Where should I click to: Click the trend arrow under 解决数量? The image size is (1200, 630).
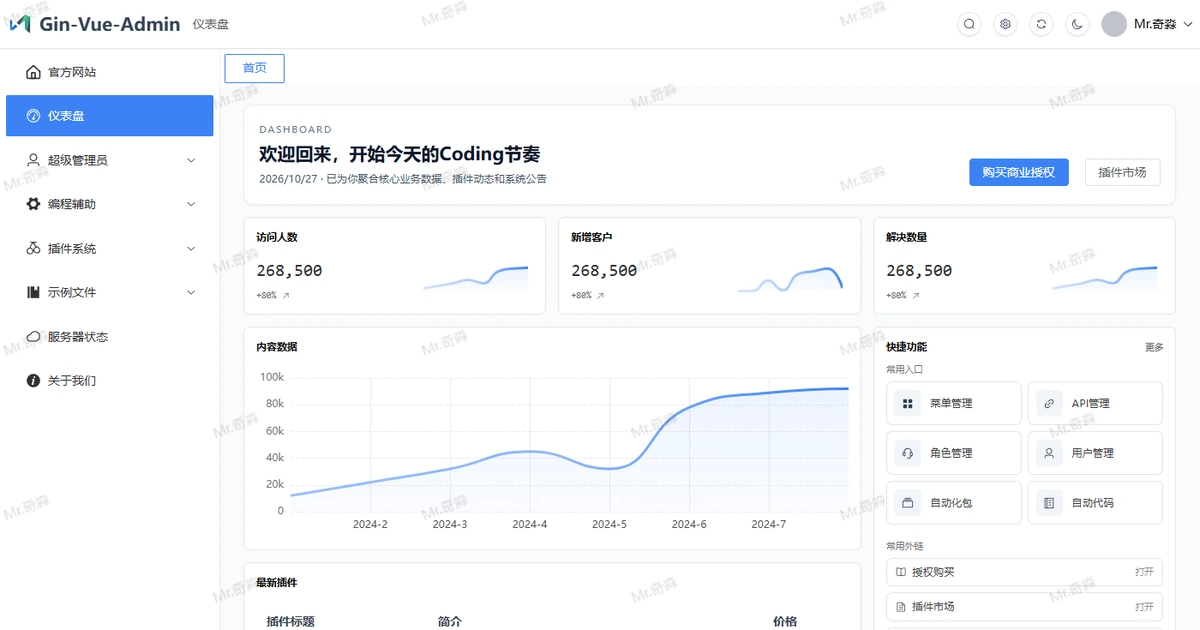(915, 296)
